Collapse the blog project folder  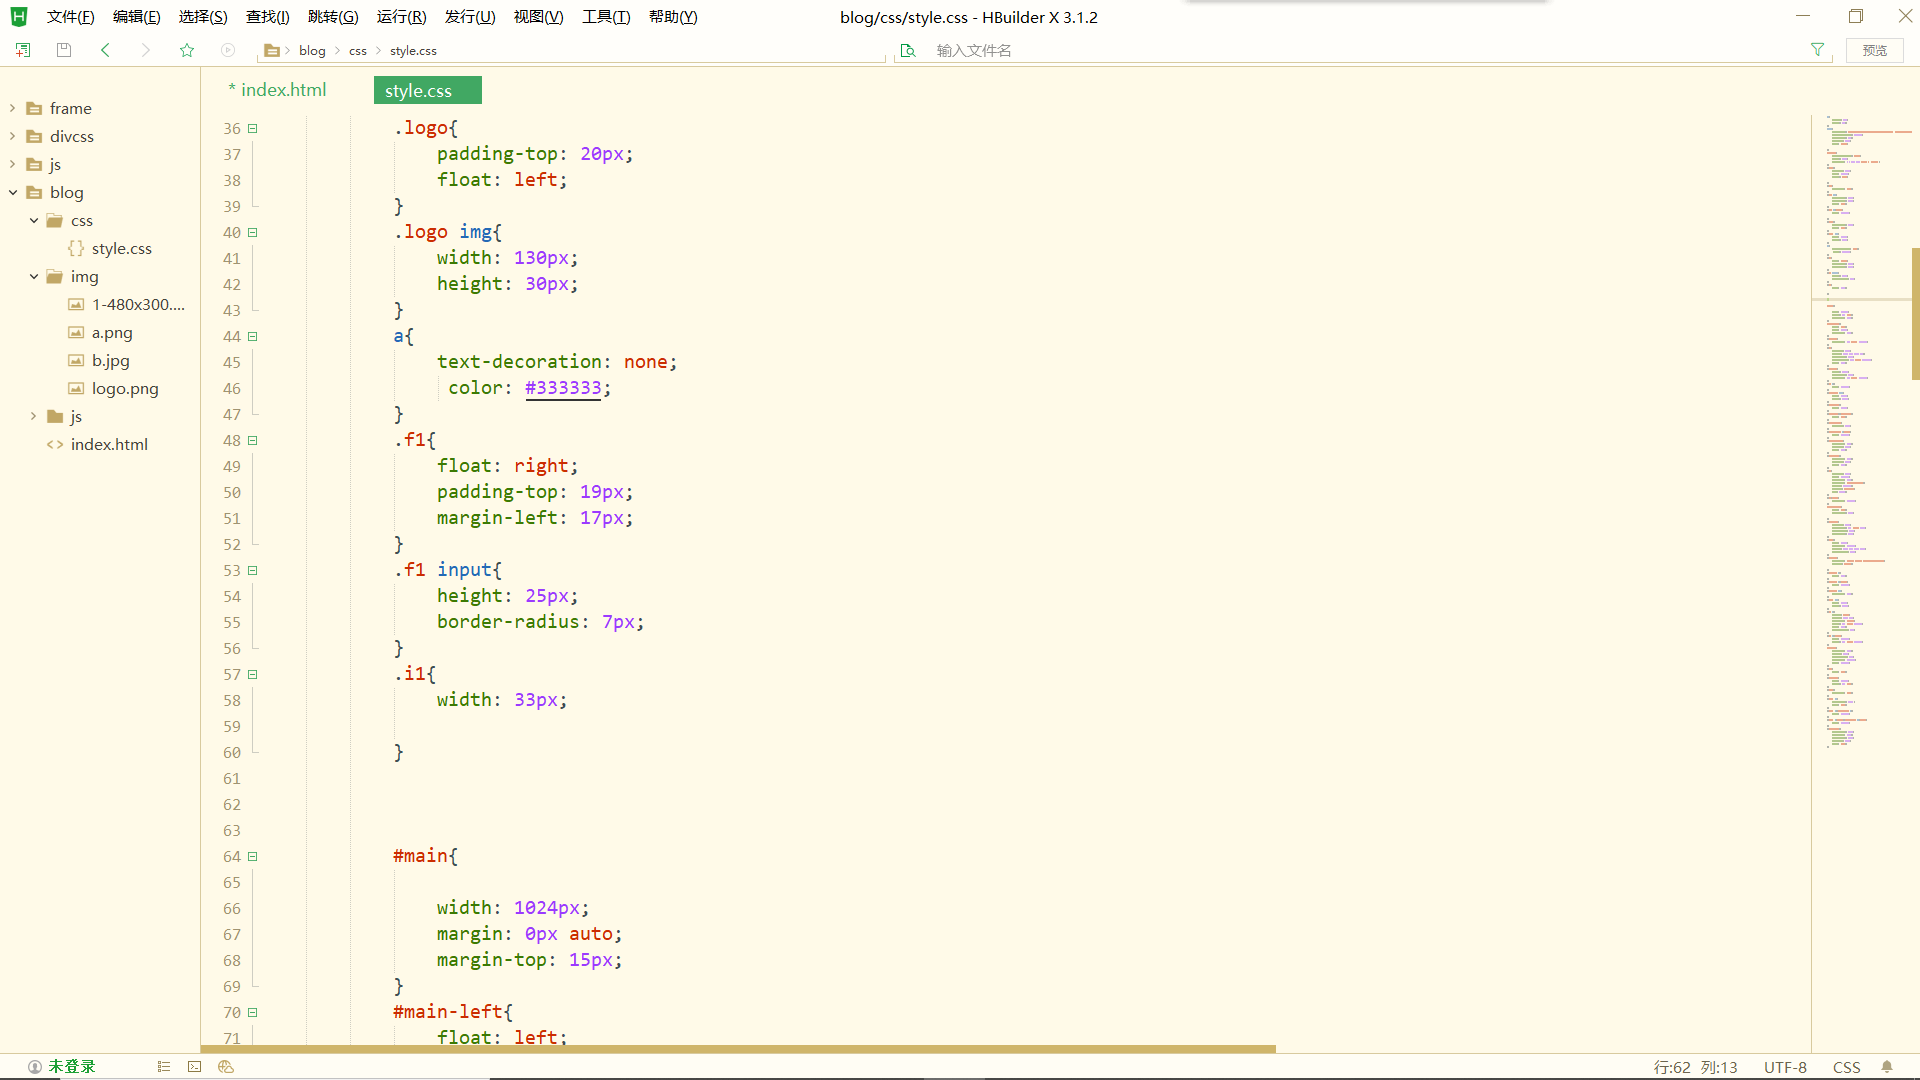pos(13,192)
